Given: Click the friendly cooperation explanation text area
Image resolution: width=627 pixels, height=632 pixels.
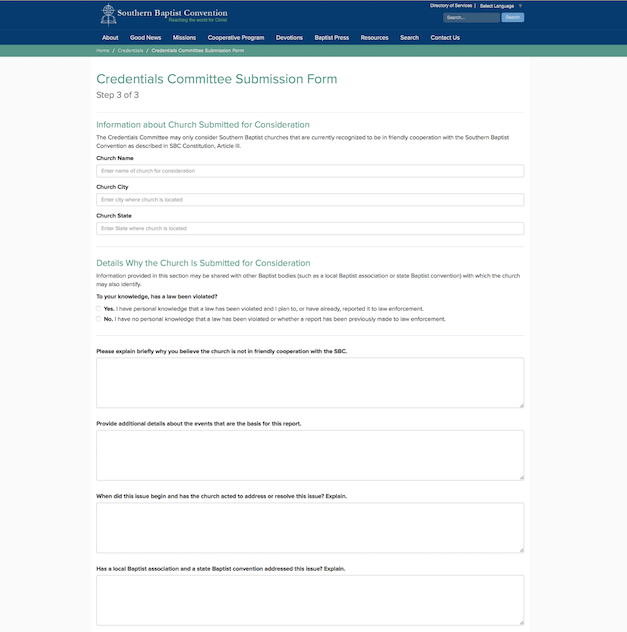Looking at the screenshot, I should coord(310,382).
